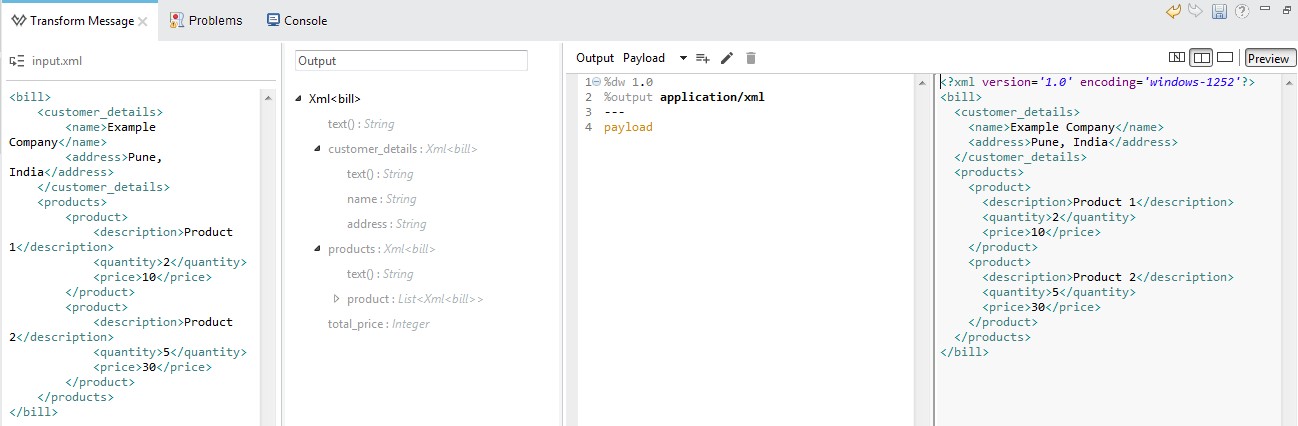Toggle the two-pane split layout view
This screenshot has height=426, width=1298.
click(x=1201, y=58)
